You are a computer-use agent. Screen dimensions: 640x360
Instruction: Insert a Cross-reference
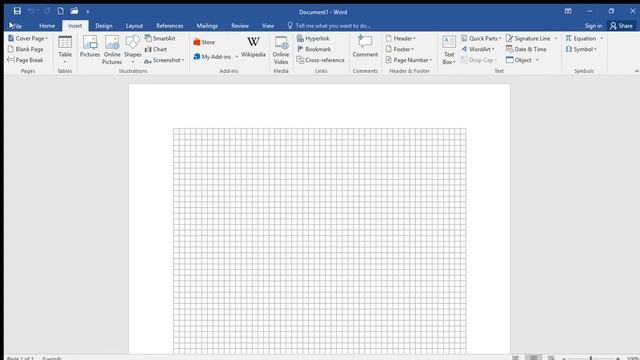point(320,60)
